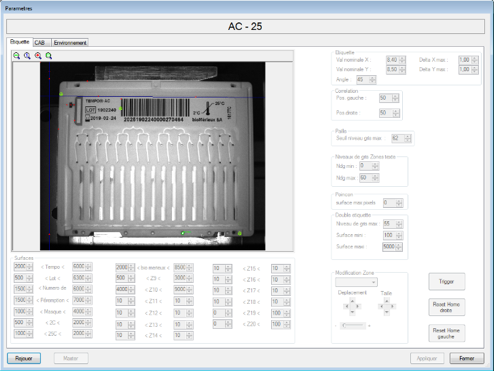Click Reset Home droite button
The width and height of the screenshot is (494, 371).
(x=446, y=307)
